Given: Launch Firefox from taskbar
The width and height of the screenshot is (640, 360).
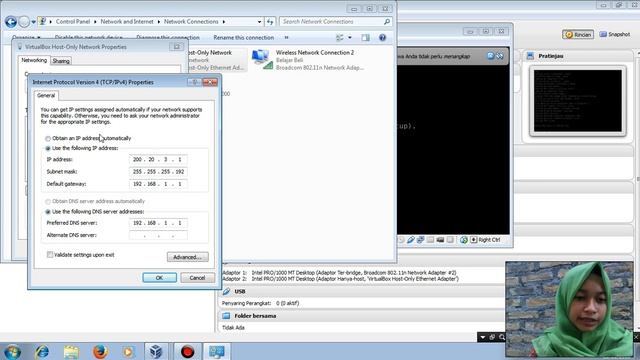Looking at the screenshot, I should (100, 351).
